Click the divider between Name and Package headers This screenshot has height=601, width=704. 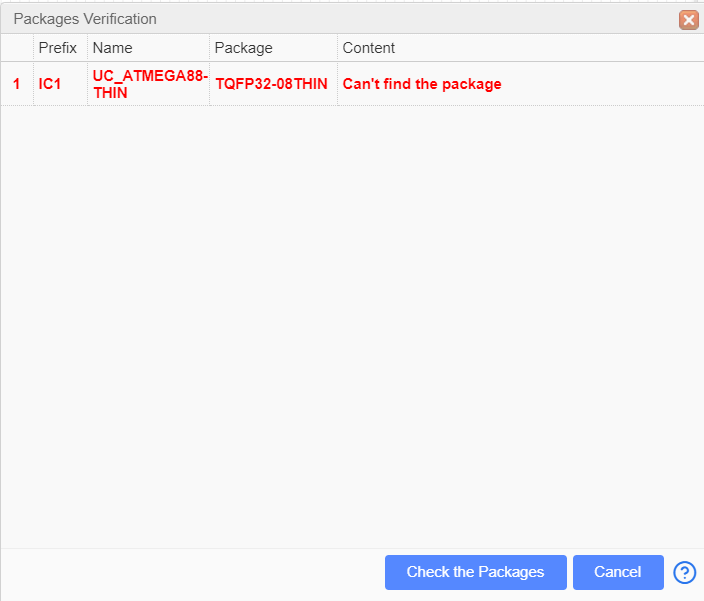(x=210, y=48)
